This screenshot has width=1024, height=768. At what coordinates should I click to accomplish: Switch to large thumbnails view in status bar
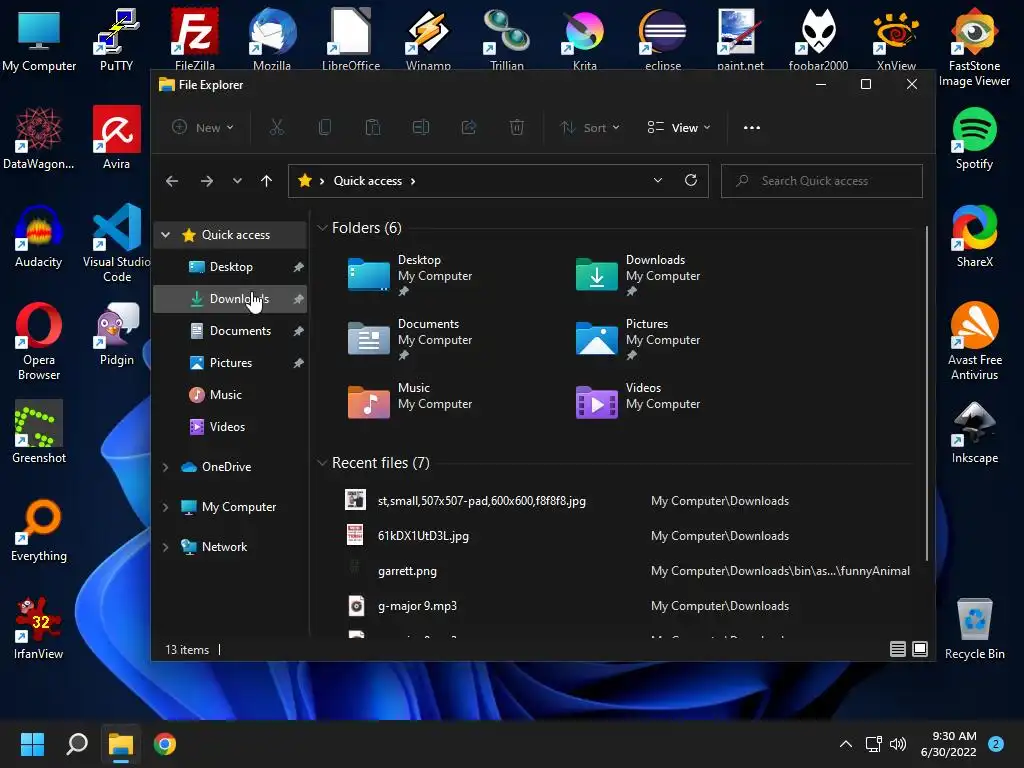click(x=920, y=648)
